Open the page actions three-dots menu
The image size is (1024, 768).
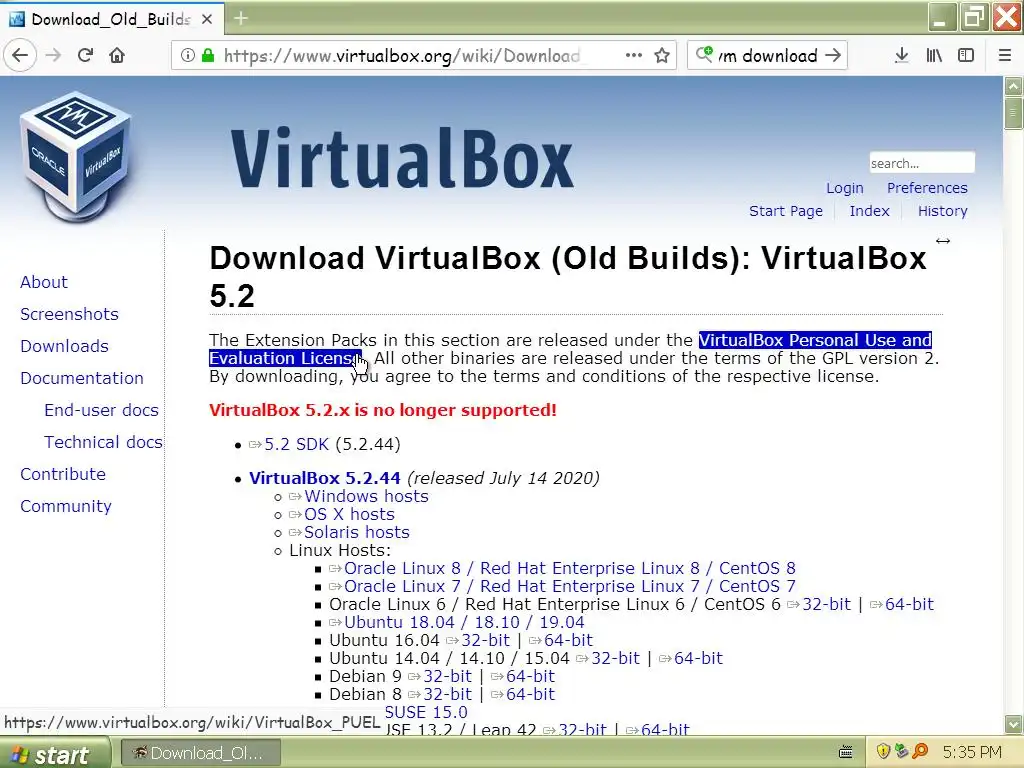click(x=633, y=56)
